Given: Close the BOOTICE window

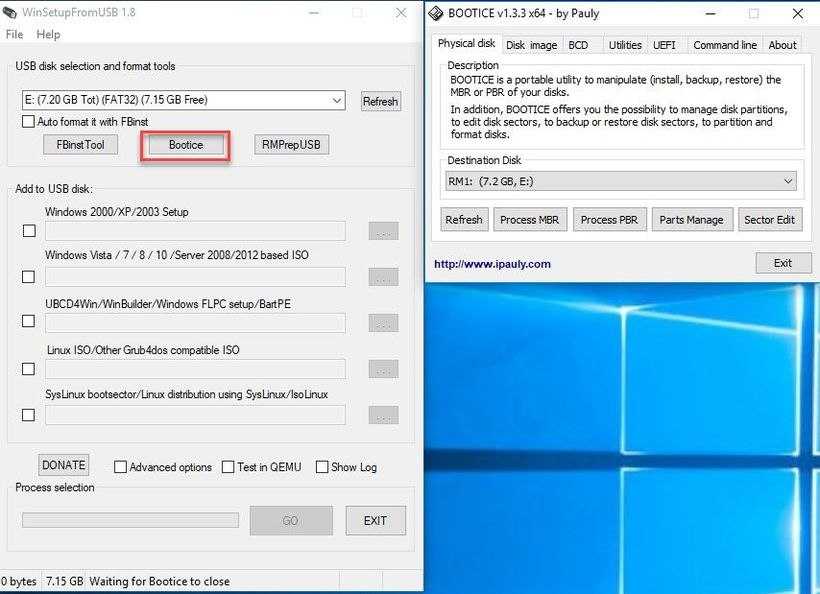Looking at the screenshot, I should [798, 14].
